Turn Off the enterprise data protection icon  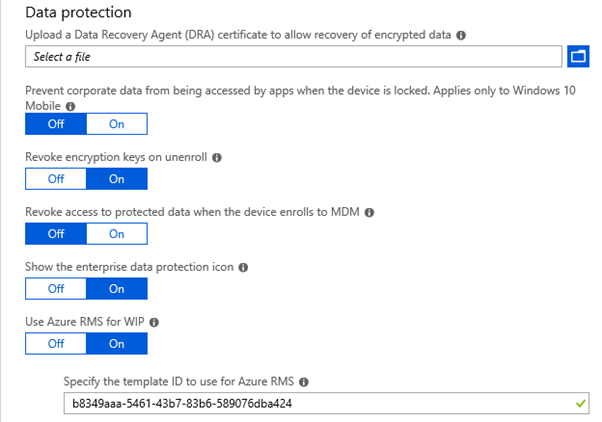point(56,288)
